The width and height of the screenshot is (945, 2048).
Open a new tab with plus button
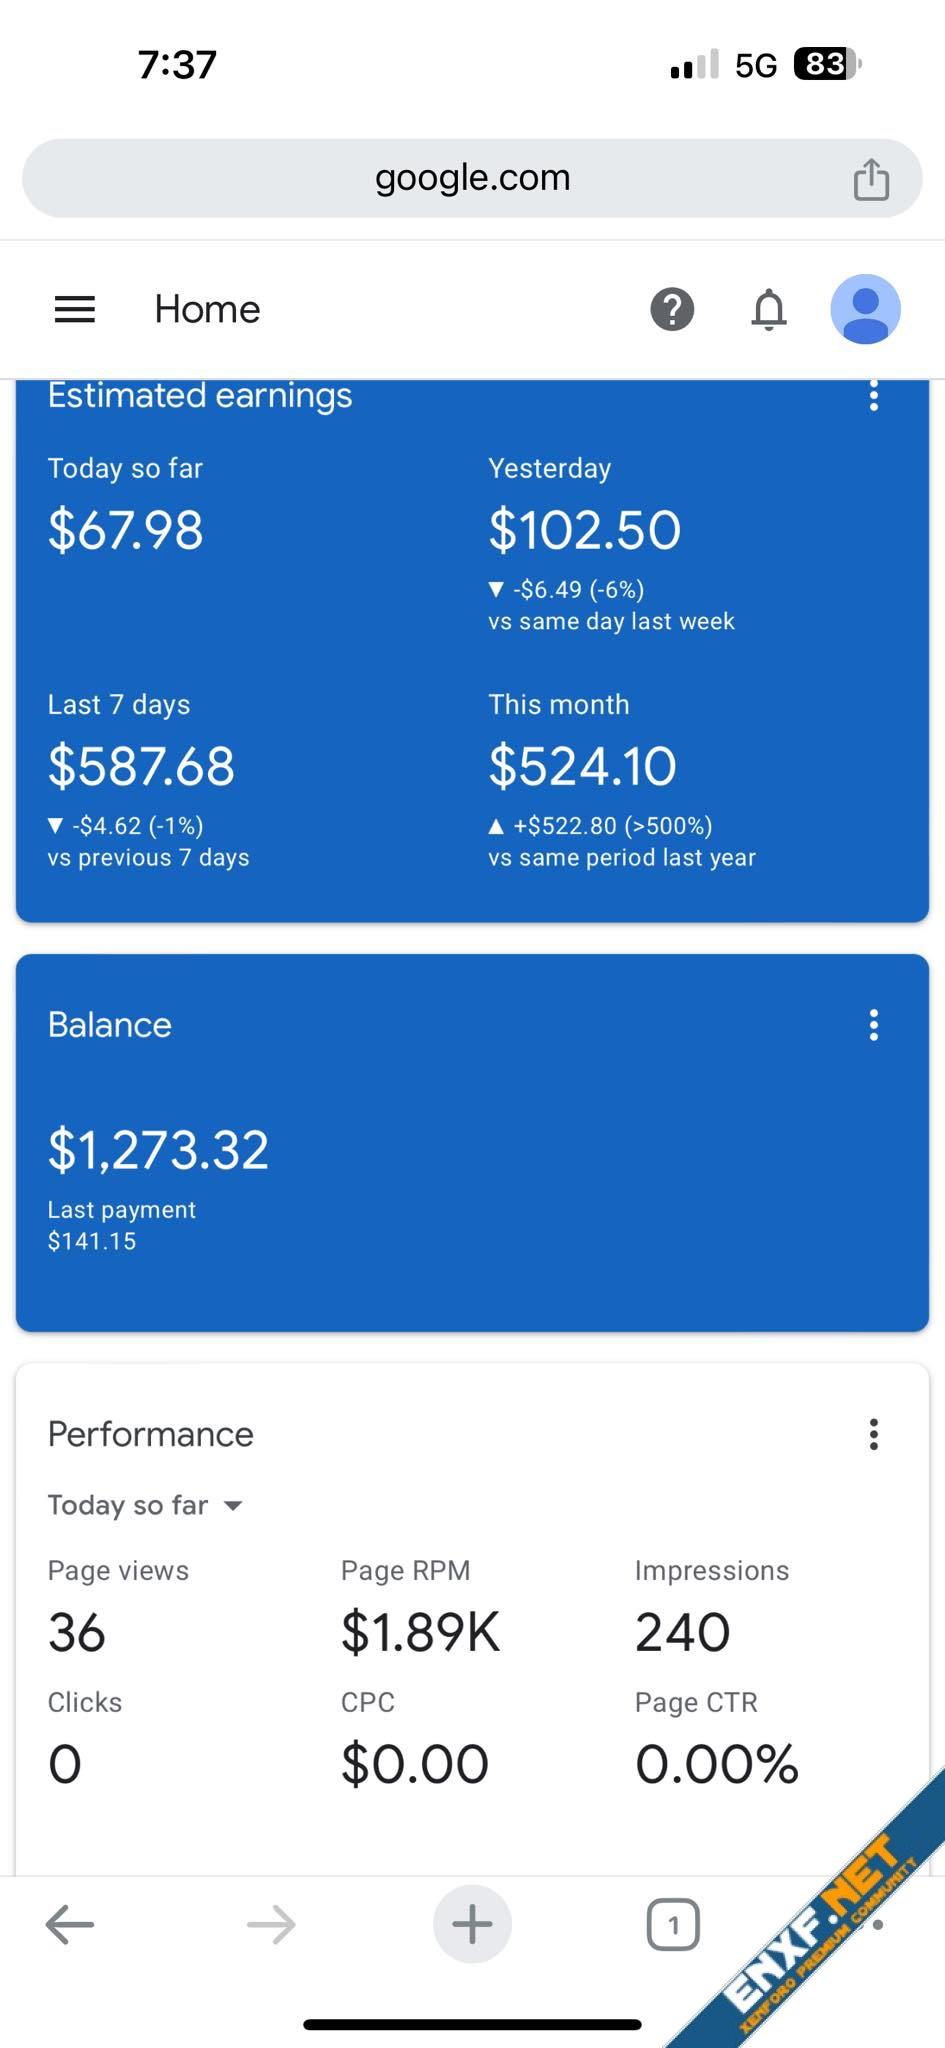[x=472, y=1924]
